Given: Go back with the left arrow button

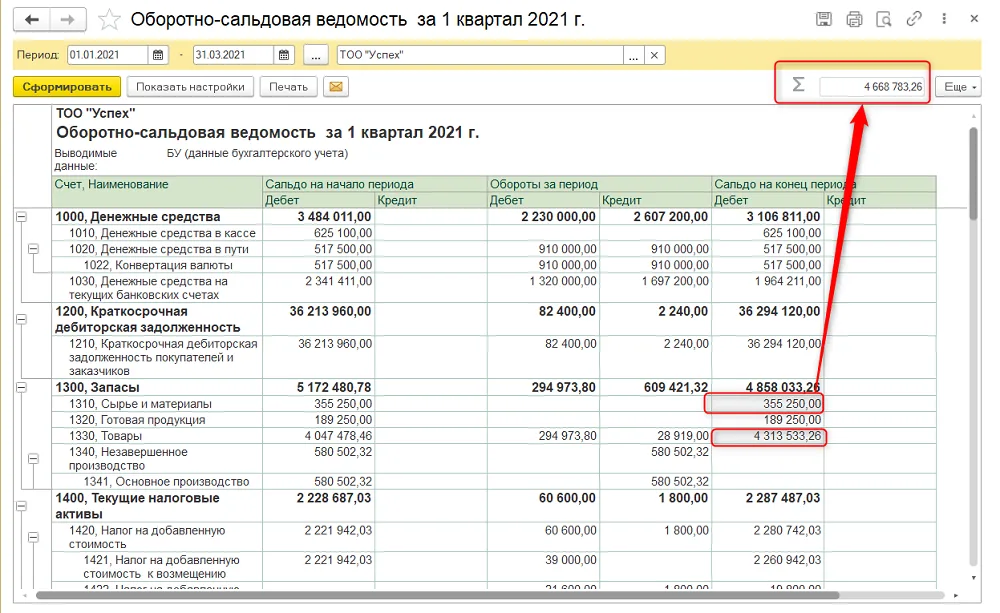Looking at the screenshot, I should [x=32, y=20].
